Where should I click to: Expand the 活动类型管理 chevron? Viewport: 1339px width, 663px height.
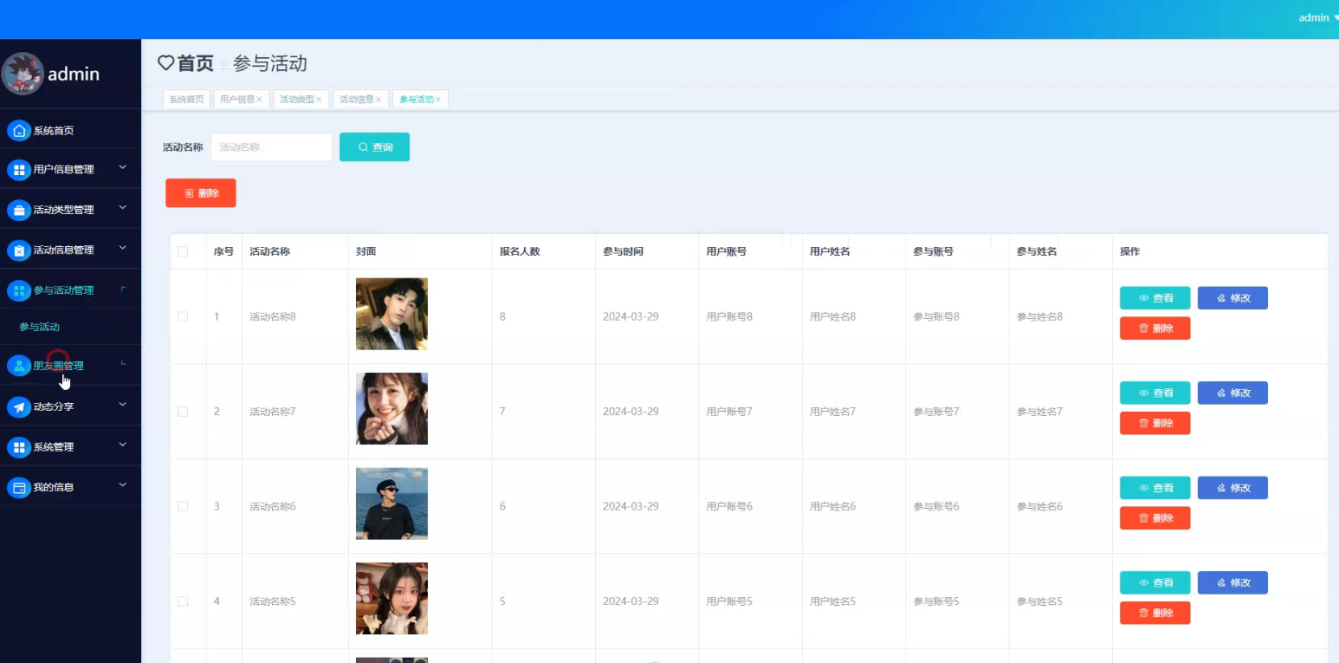tap(123, 208)
